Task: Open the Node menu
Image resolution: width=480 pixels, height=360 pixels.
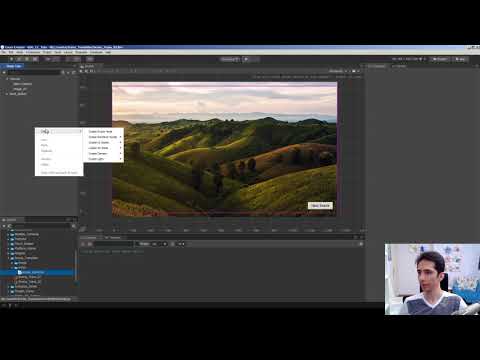Action: pyautogui.click(x=20, y=52)
